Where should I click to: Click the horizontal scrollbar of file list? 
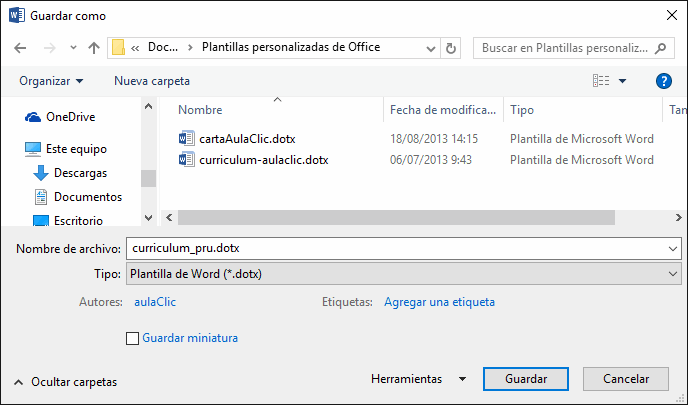pyautogui.click(x=400, y=217)
